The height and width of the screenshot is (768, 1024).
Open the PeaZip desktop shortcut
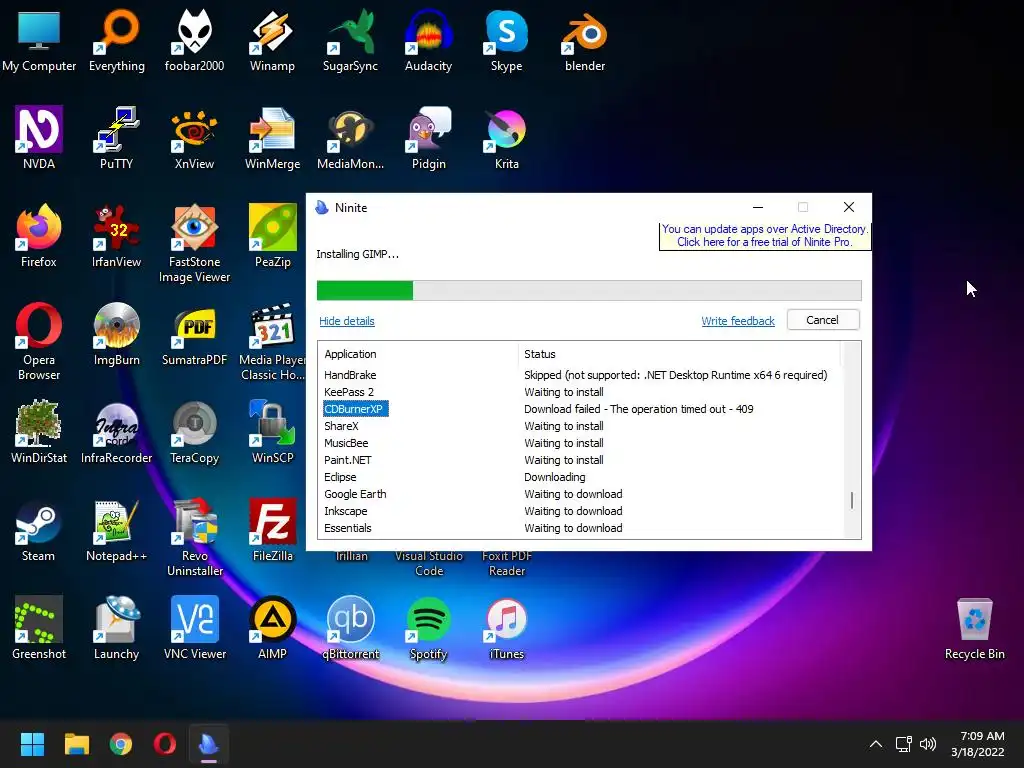pyautogui.click(x=272, y=236)
